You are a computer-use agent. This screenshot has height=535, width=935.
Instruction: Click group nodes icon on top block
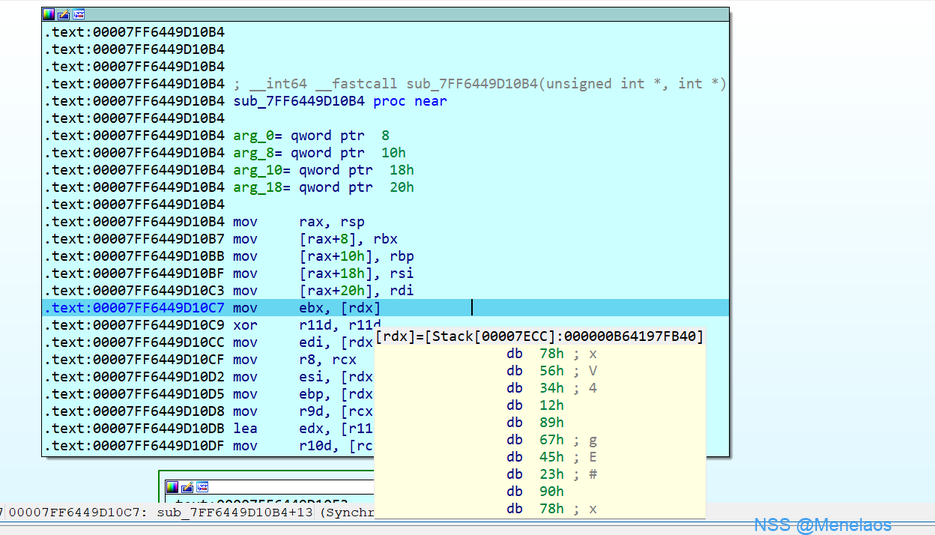79,15
